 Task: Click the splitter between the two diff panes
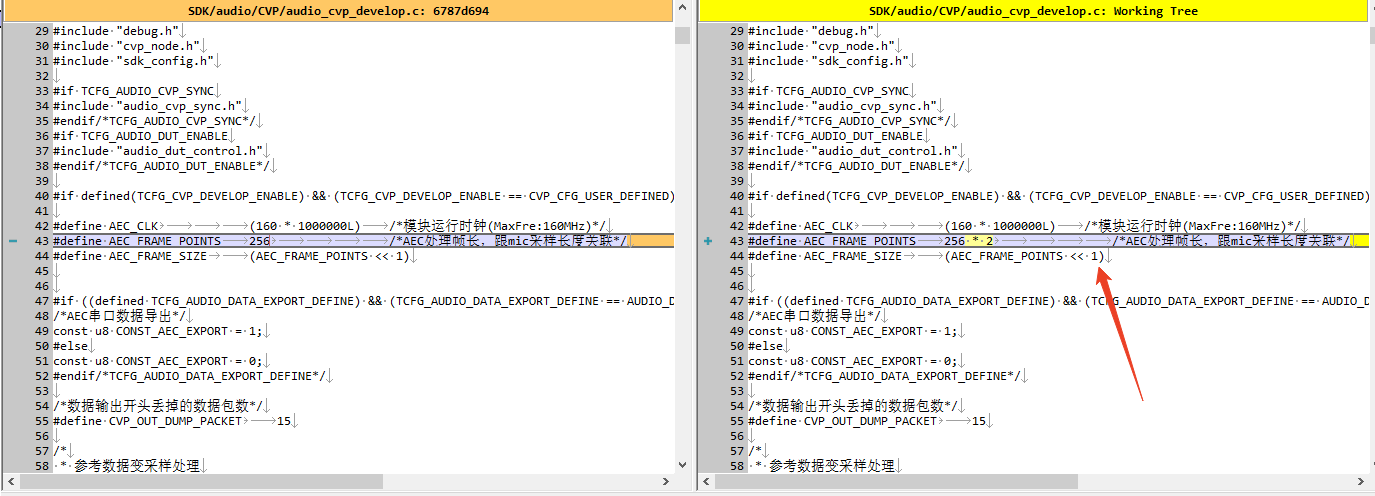tap(694, 248)
